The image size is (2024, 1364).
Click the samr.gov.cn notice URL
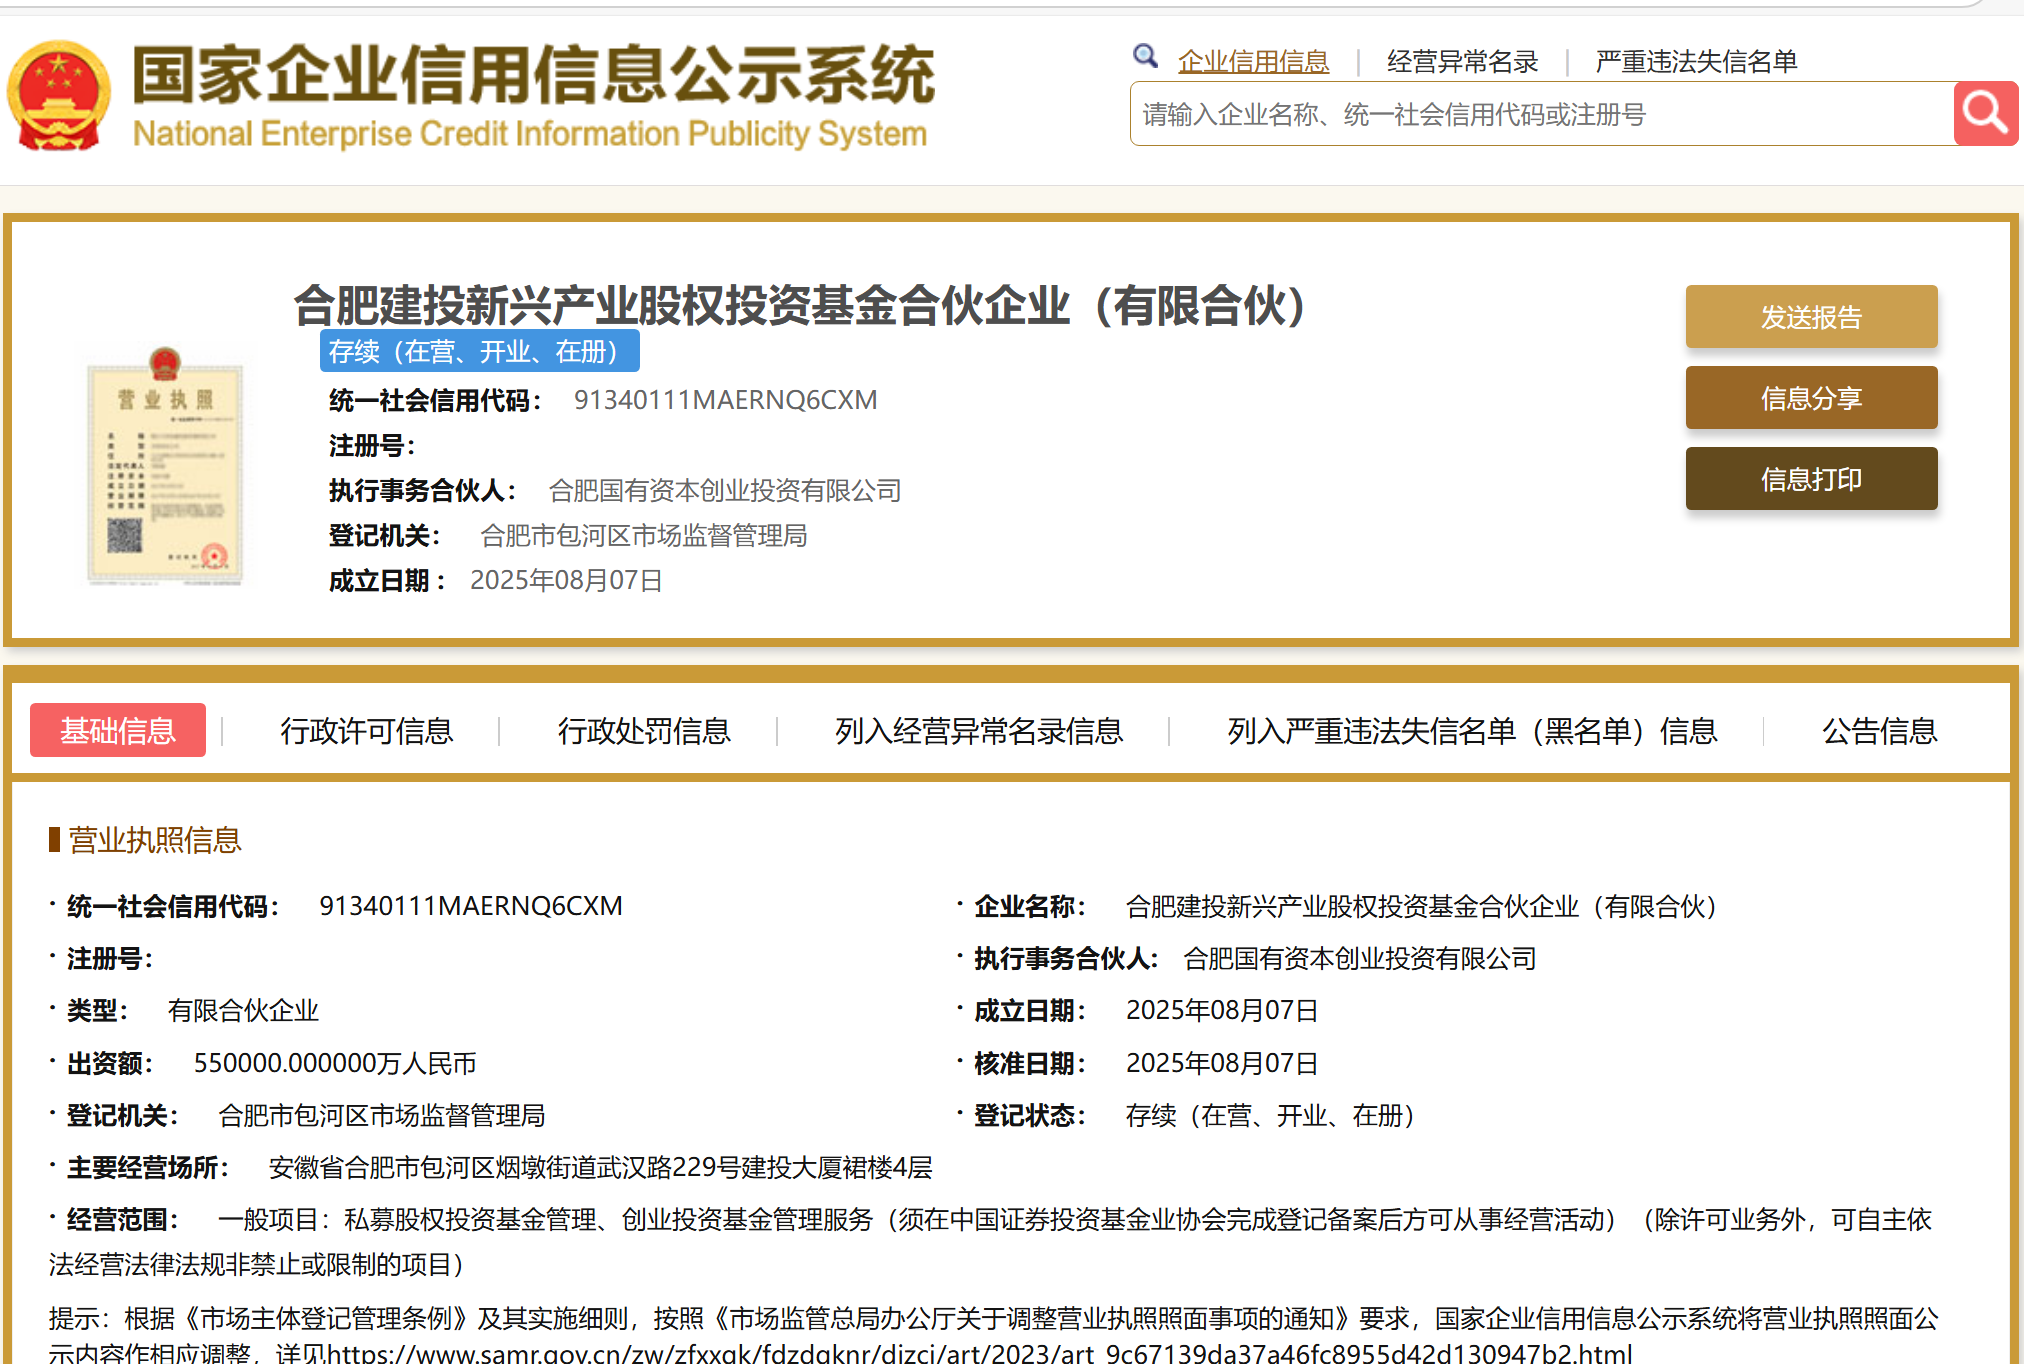pyautogui.click(x=980, y=1353)
